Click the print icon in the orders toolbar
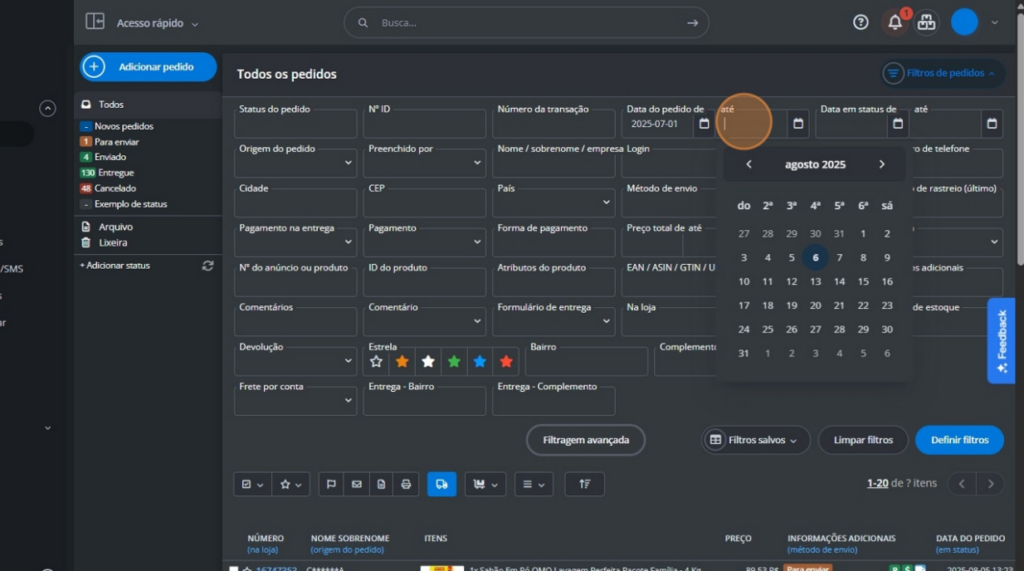The width and height of the screenshot is (1024, 571). pyautogui.click(x=406, y=484)
